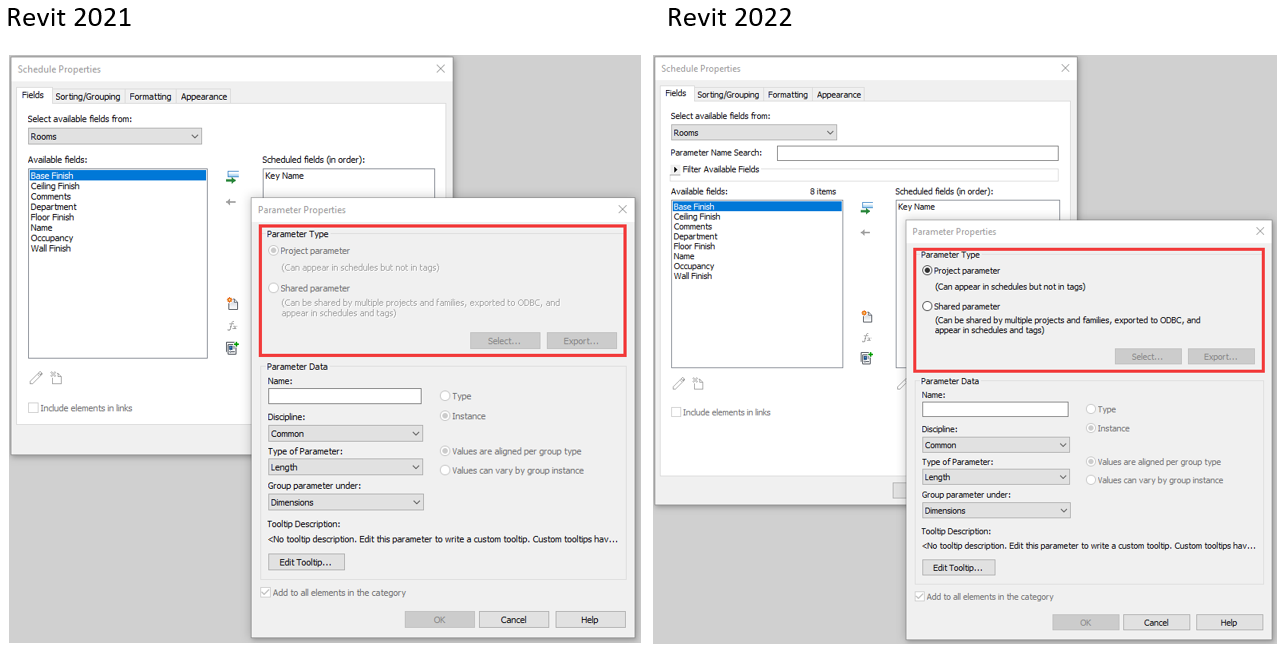Expand Filter Available Fields in Revit 2022
Screen dimensions: 1283x649
click(x=676, y=170)
